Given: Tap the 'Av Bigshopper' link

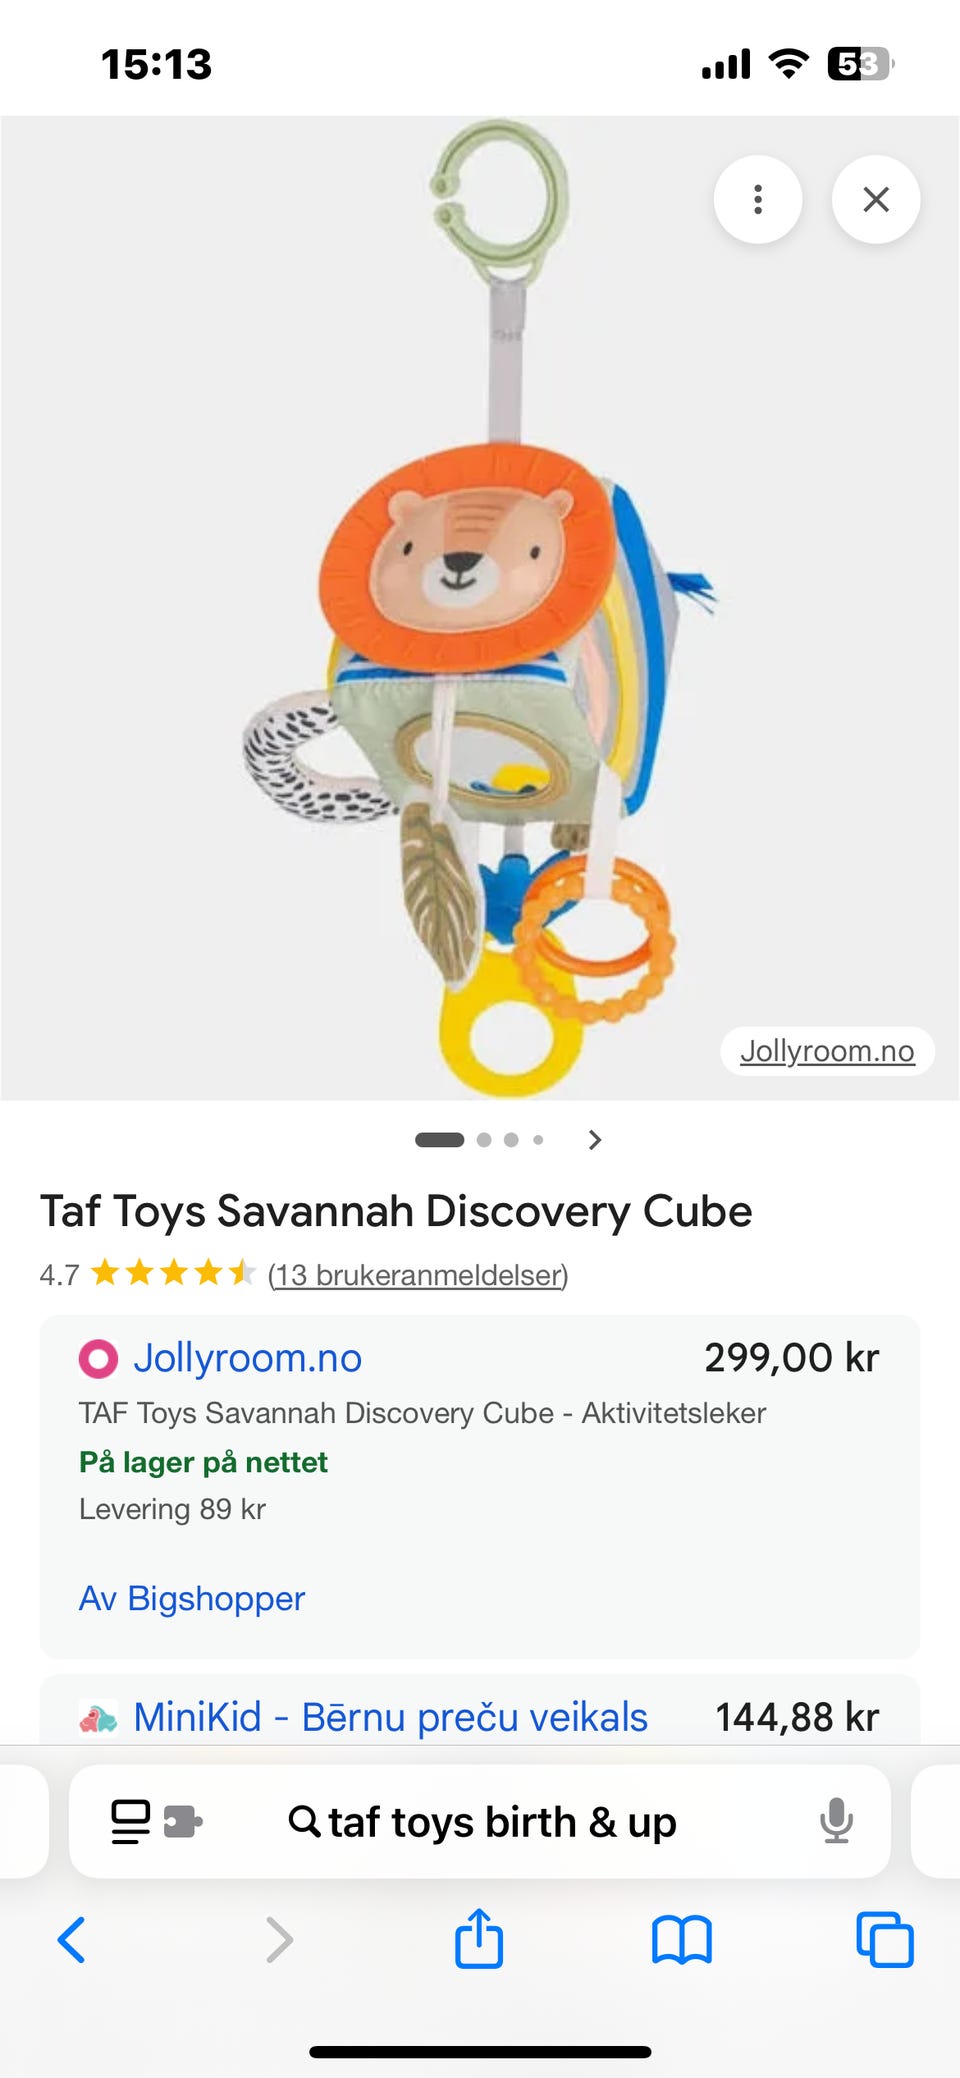Looking at the screenshot, I should (192, 1598).
